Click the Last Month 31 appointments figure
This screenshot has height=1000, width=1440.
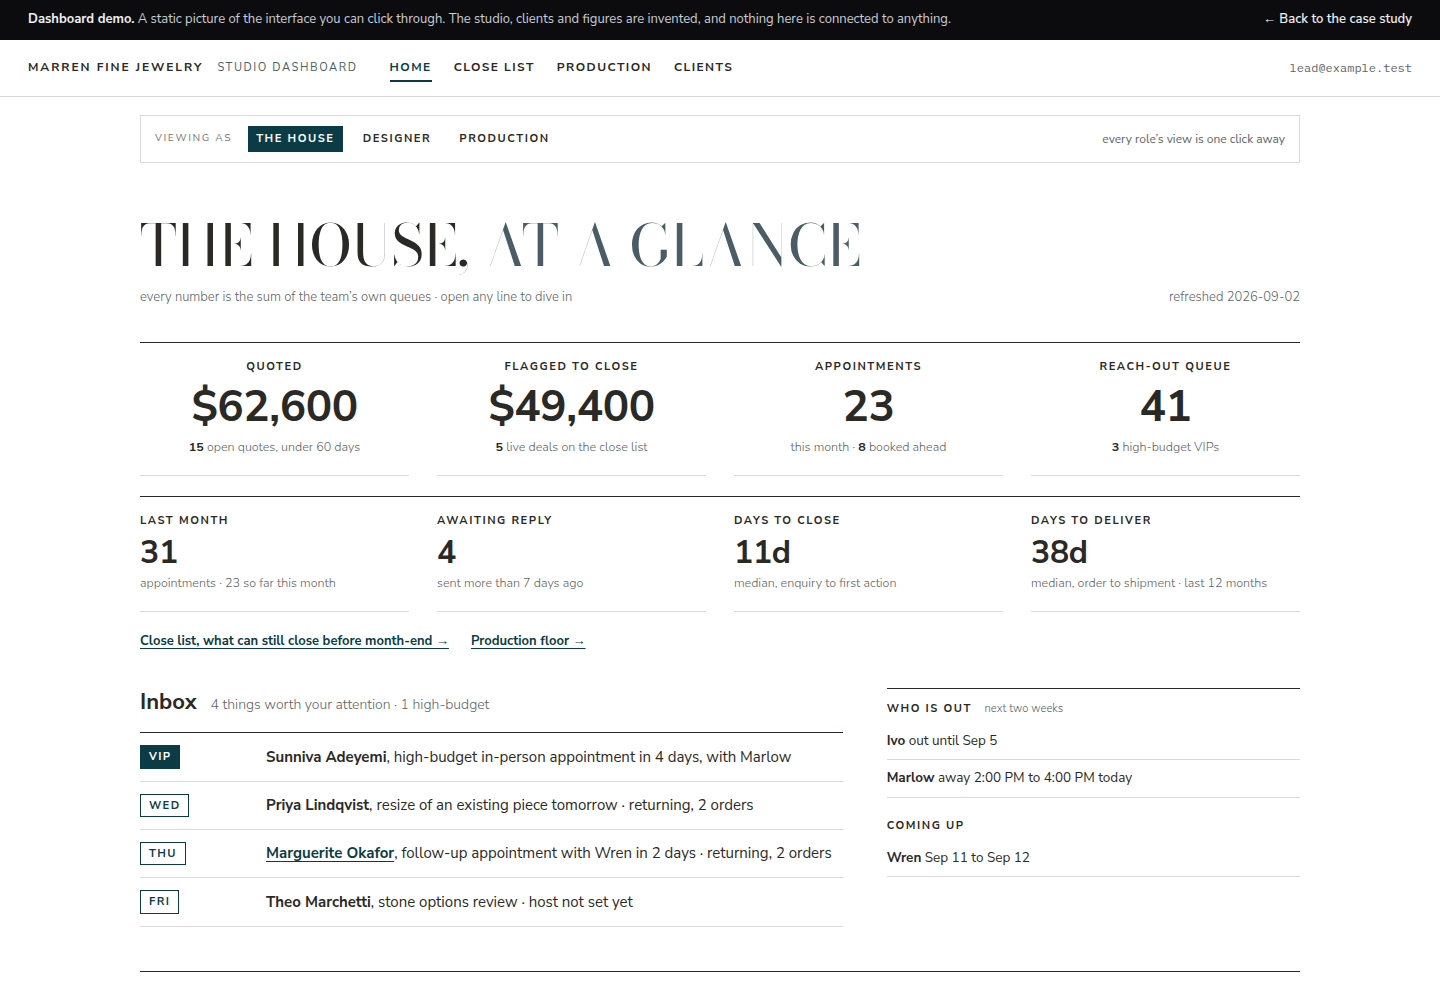tap(159, 552)
